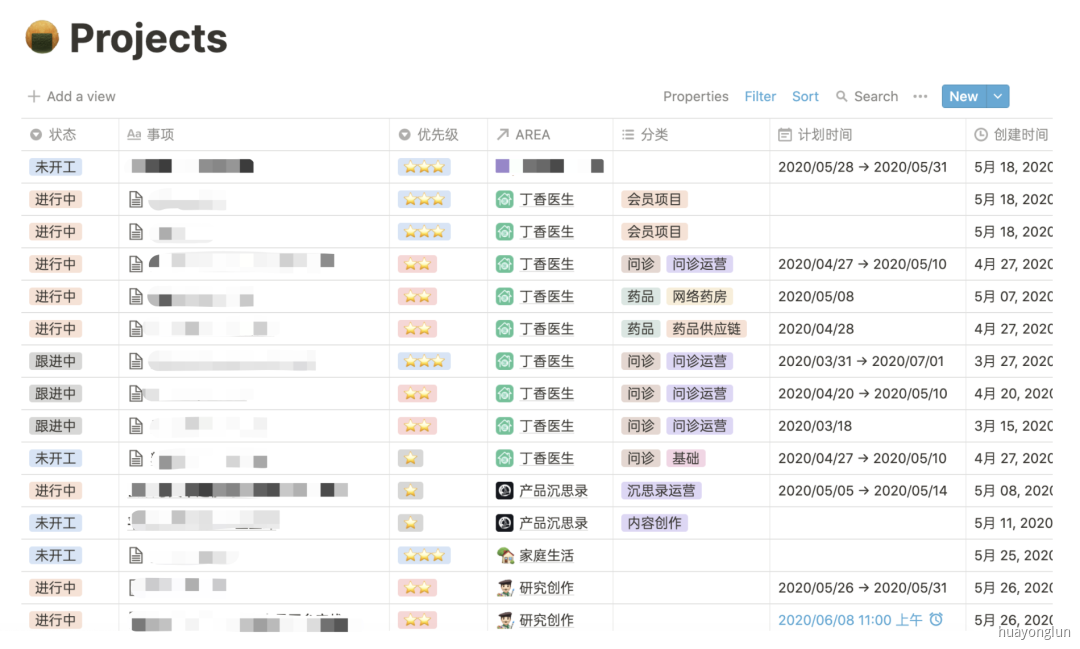Click the two-star priority in the 网络药房 row
The width and height of the screenshot is (1080, 649).
(x=417, y=297)
